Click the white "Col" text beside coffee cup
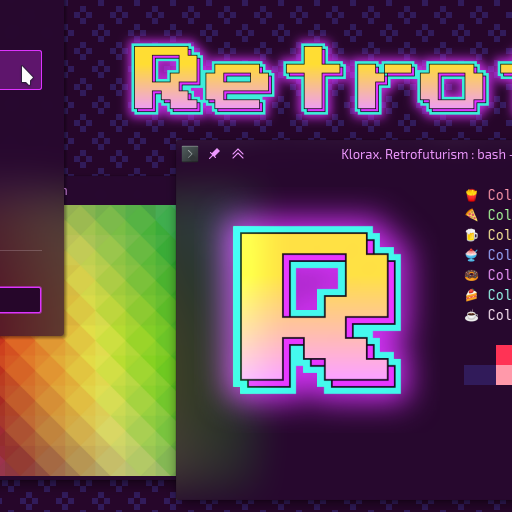 499,315
